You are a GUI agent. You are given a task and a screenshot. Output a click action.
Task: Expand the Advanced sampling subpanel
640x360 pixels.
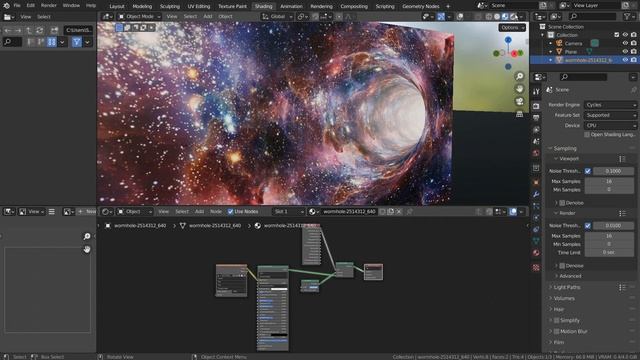(569, 276)
